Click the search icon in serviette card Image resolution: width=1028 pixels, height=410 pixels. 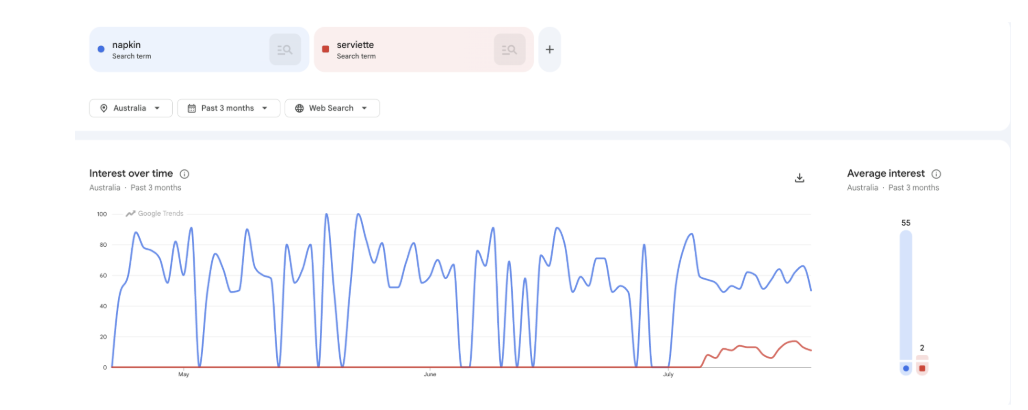pyautogui.click(x=509, y=50)
